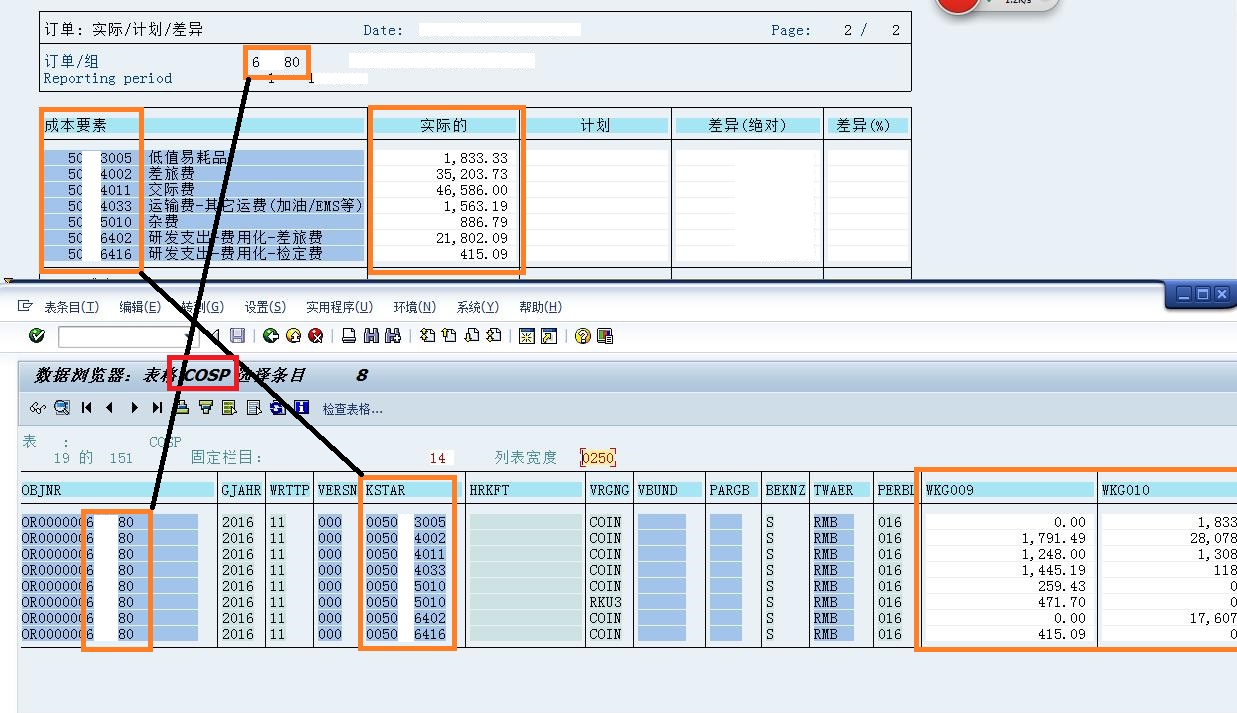The width and height of the screenshot is (1237, 713).
Task: Click the Create New Session icon
Action: pyautogui.click(x=527, y=336)
